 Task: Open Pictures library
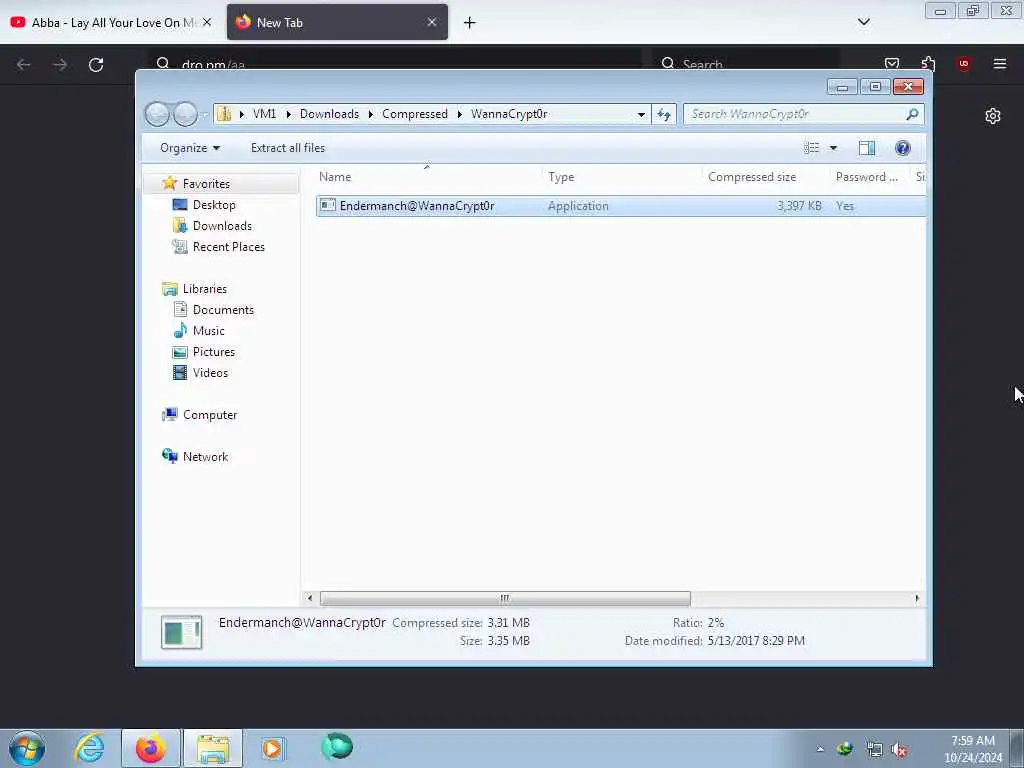tap(214, 351)
